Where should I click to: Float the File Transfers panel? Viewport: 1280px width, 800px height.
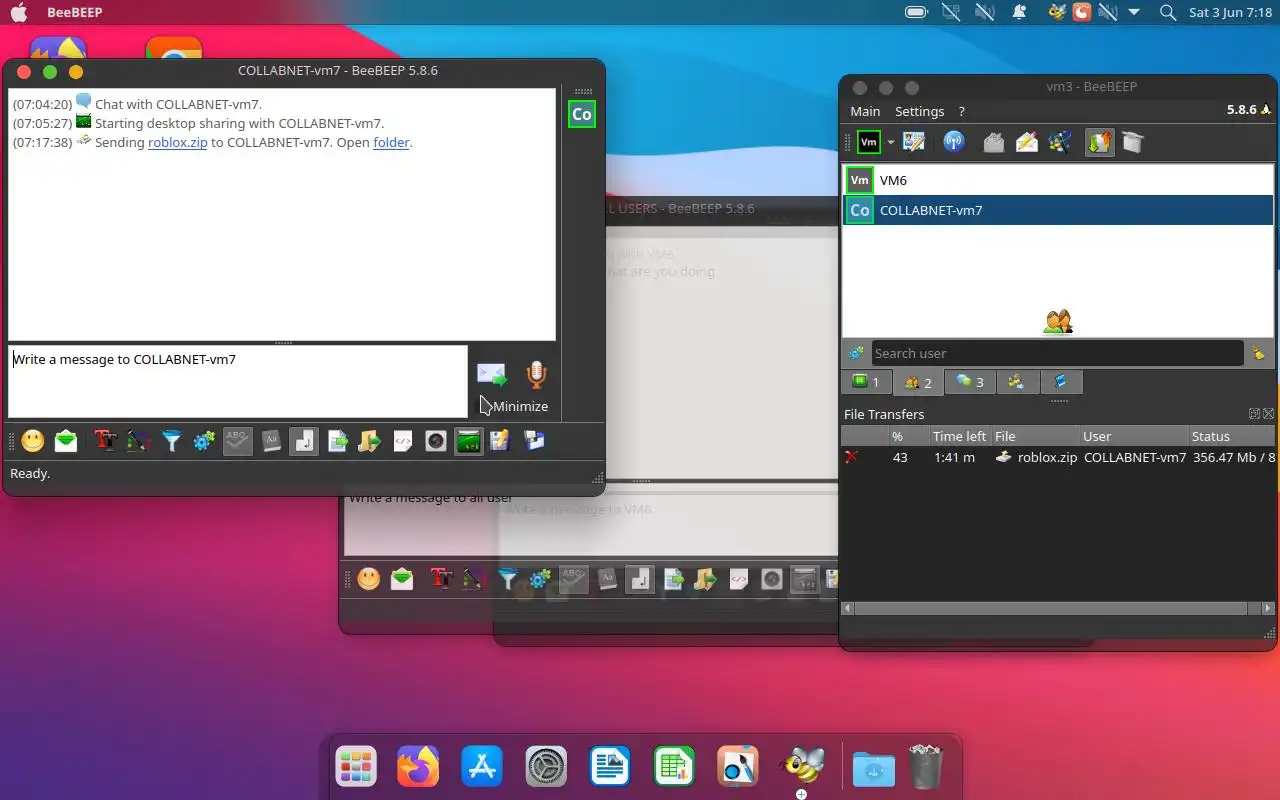click(1254, 414)
